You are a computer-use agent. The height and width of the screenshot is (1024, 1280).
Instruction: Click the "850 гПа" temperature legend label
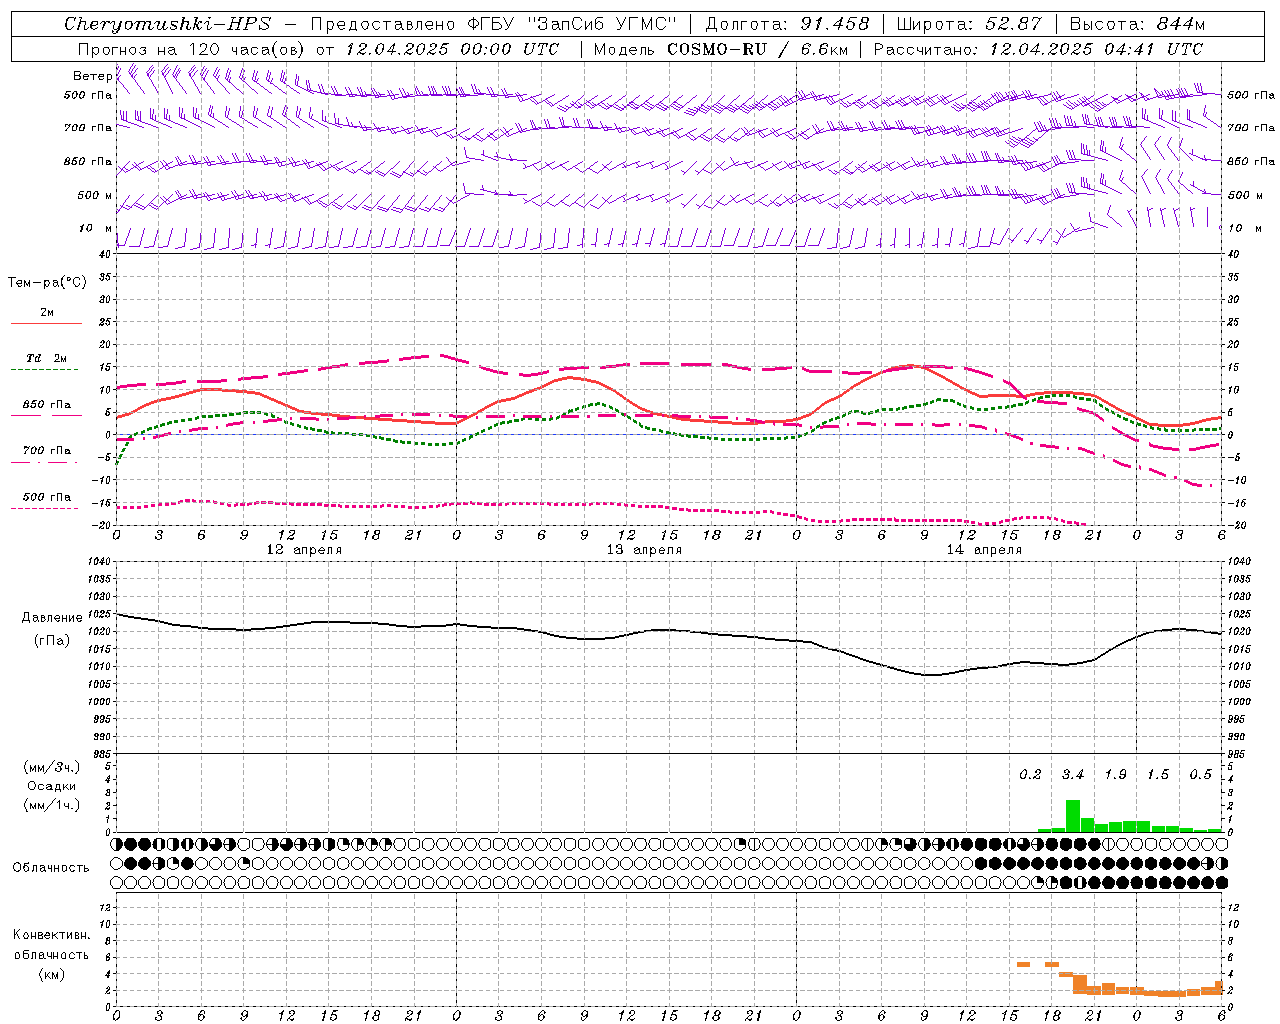point(46,405)
